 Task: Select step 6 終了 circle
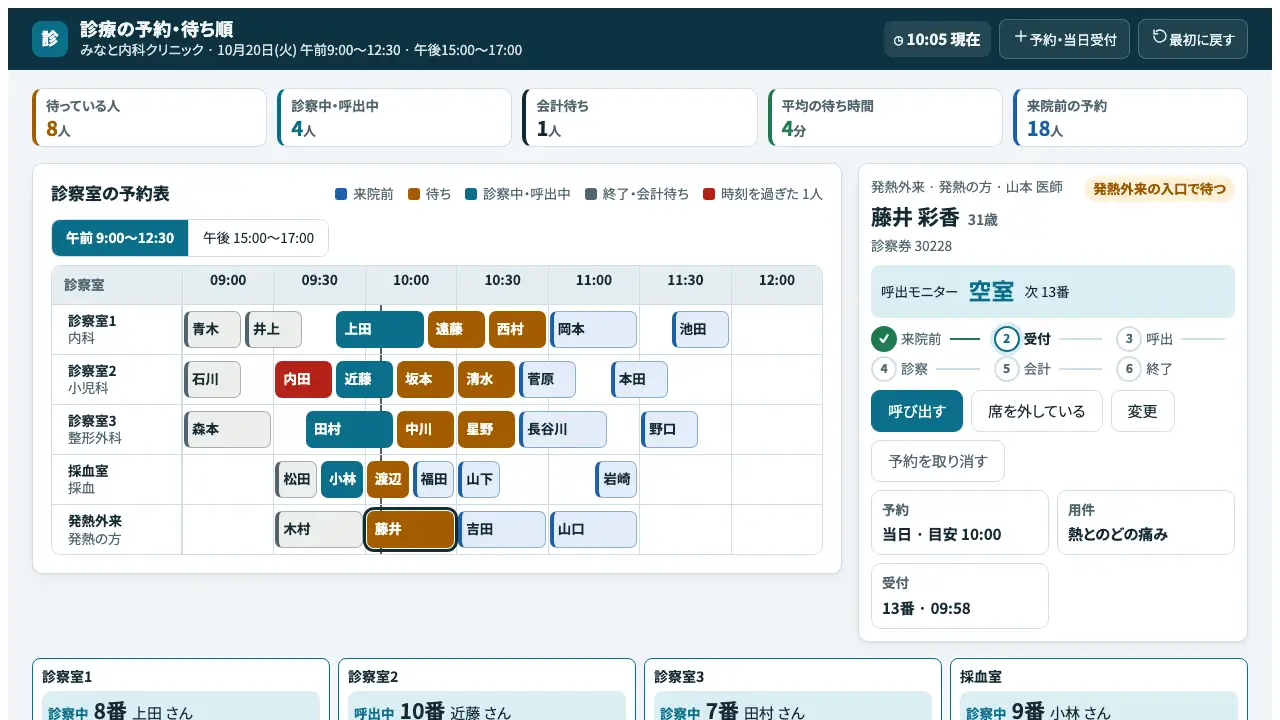coord(1129,369)
